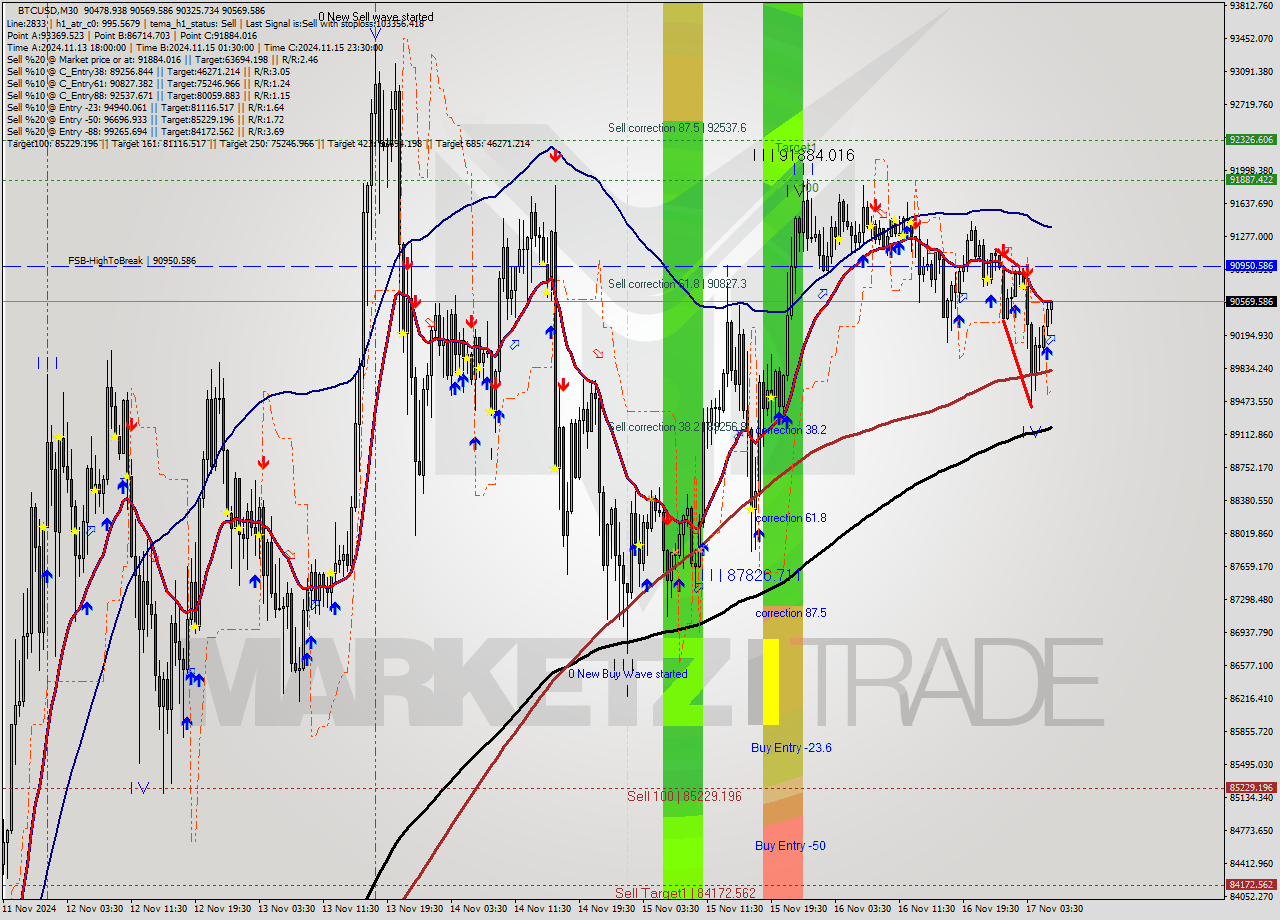Click the blue 'correction 38.2' label
The width and height of the screenshot is (1280, 920).
coord(791,429)
